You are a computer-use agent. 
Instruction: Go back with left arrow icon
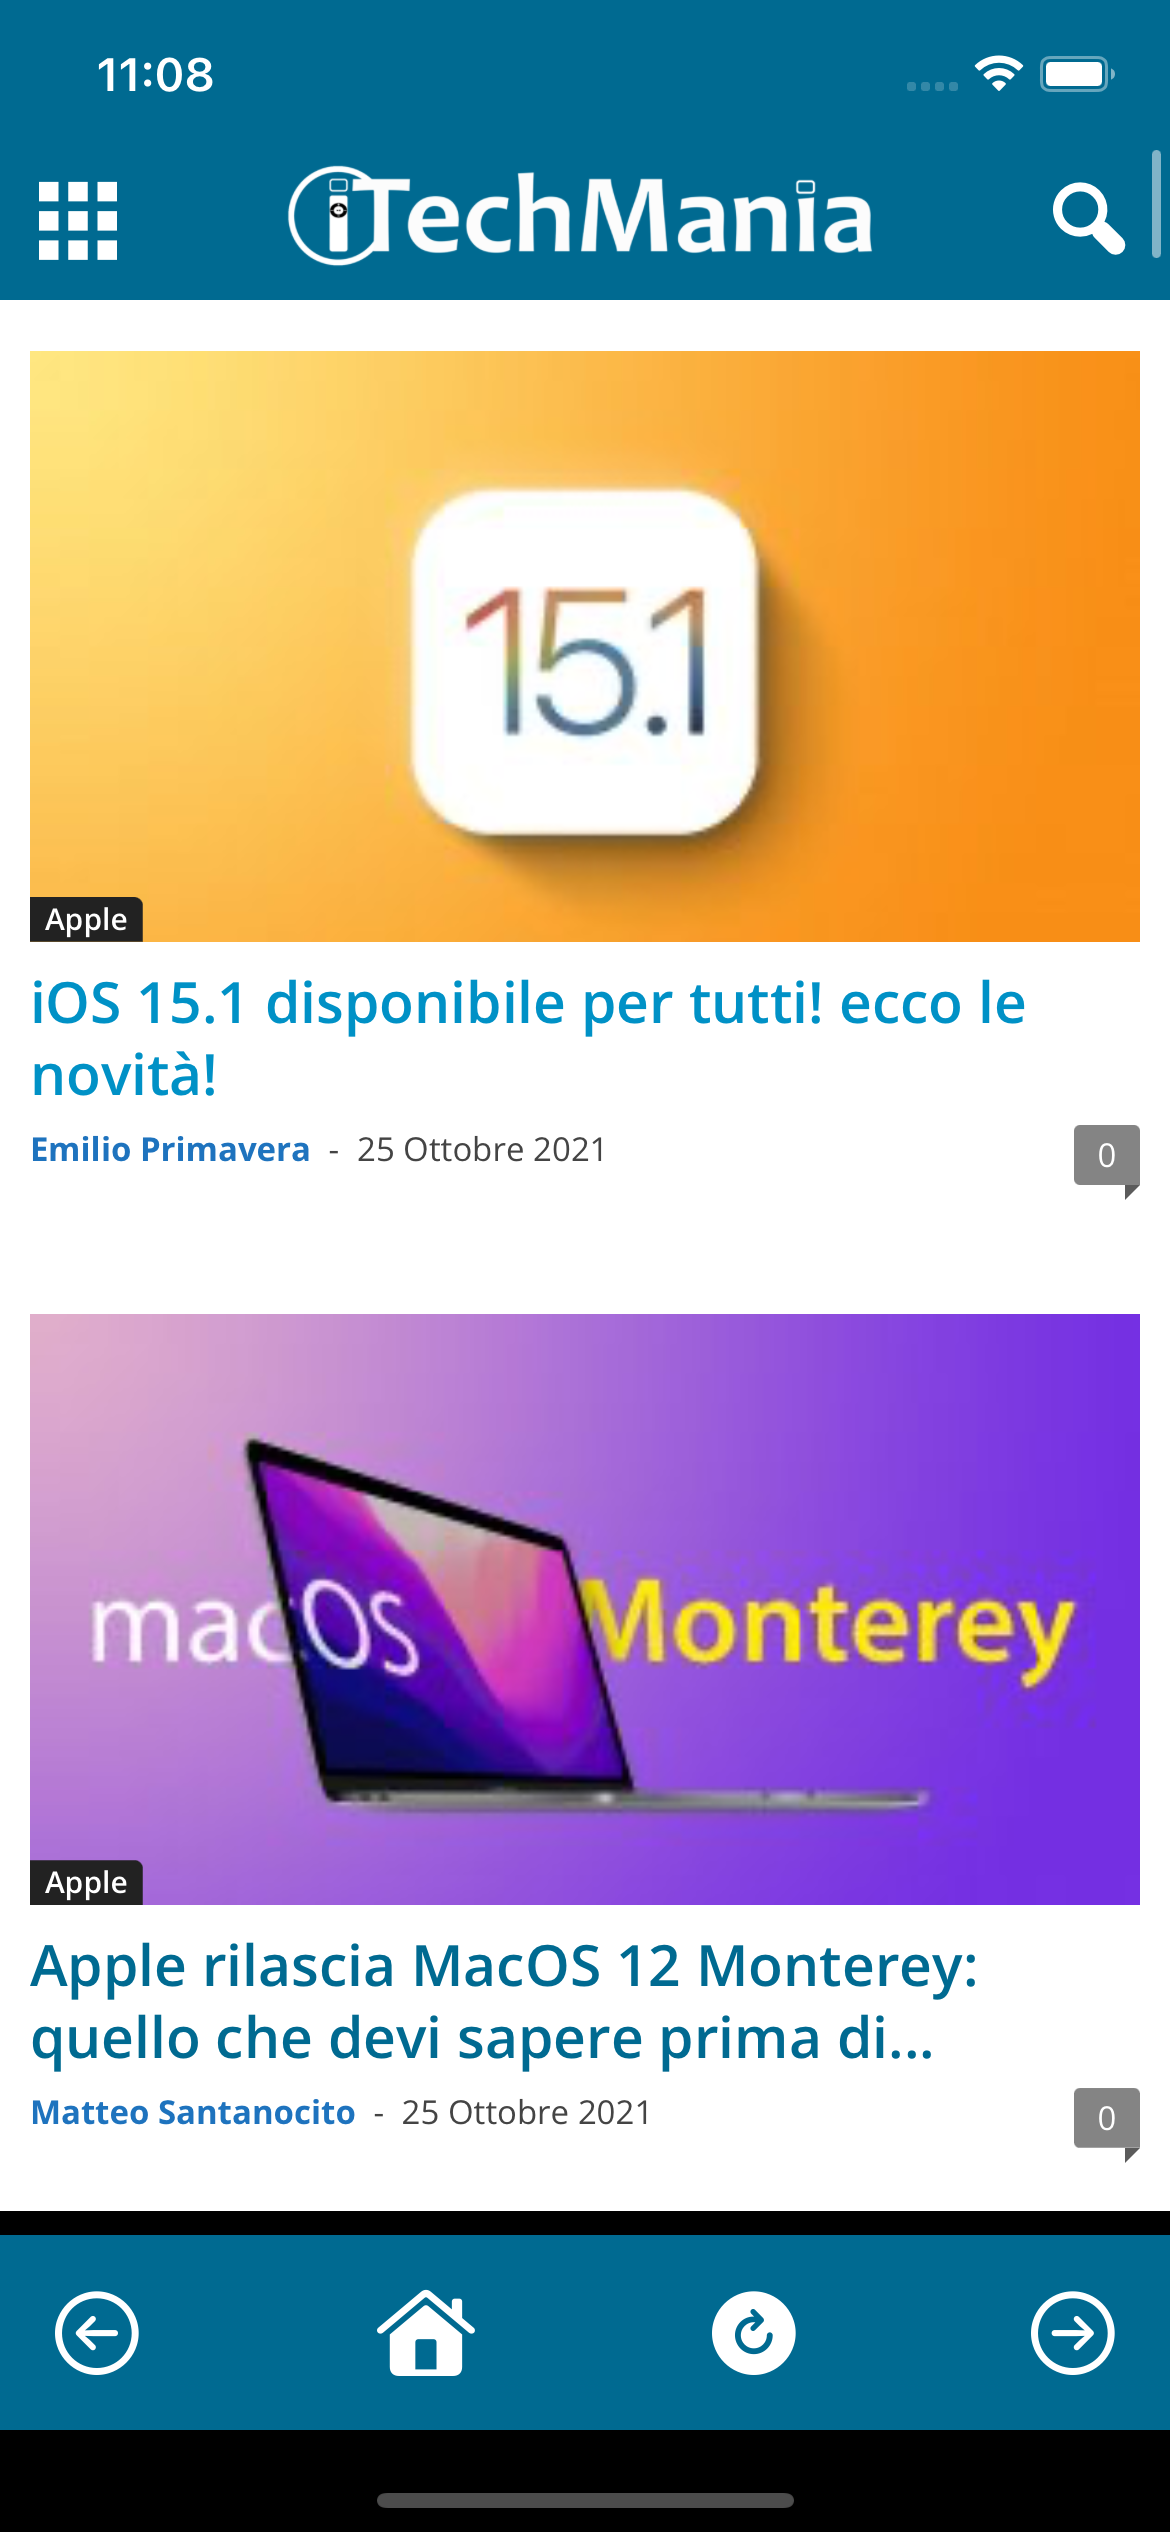point(97,2333)
